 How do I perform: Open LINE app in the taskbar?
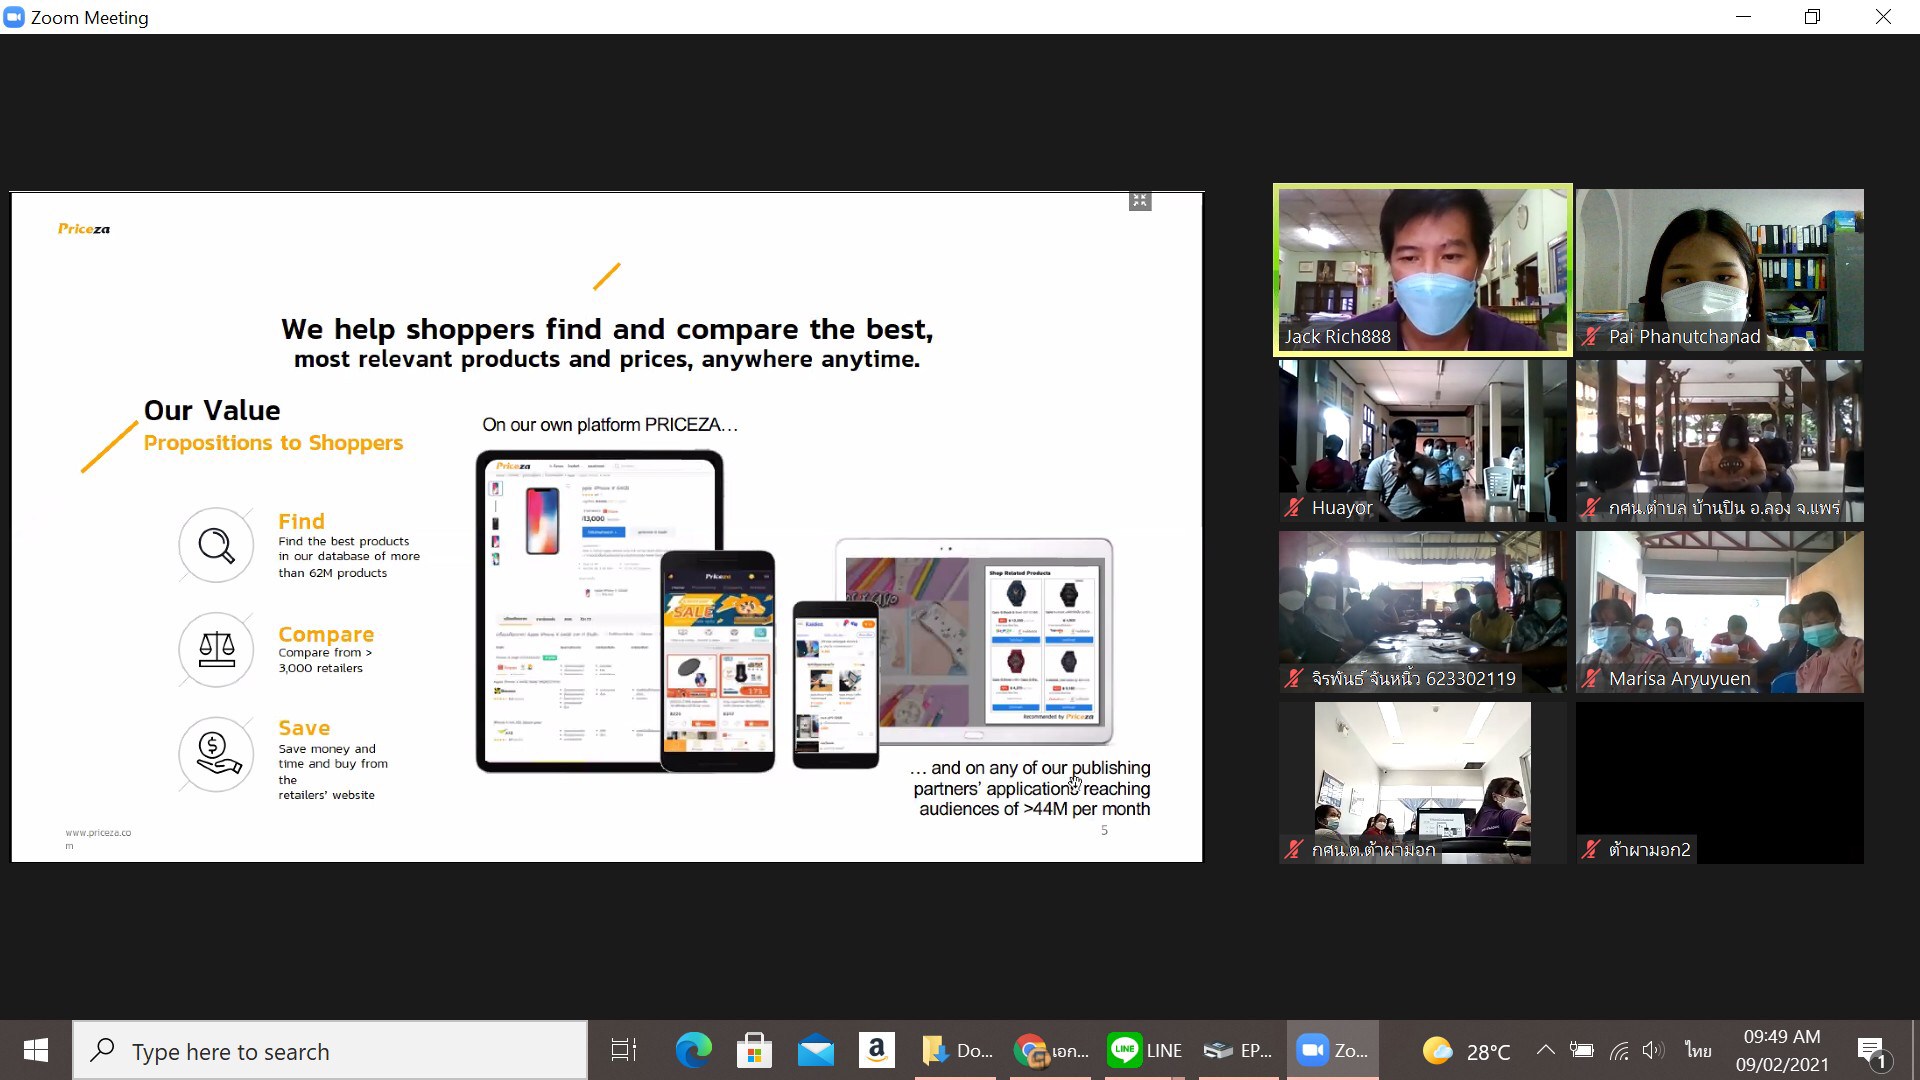click(1145, 1050)
